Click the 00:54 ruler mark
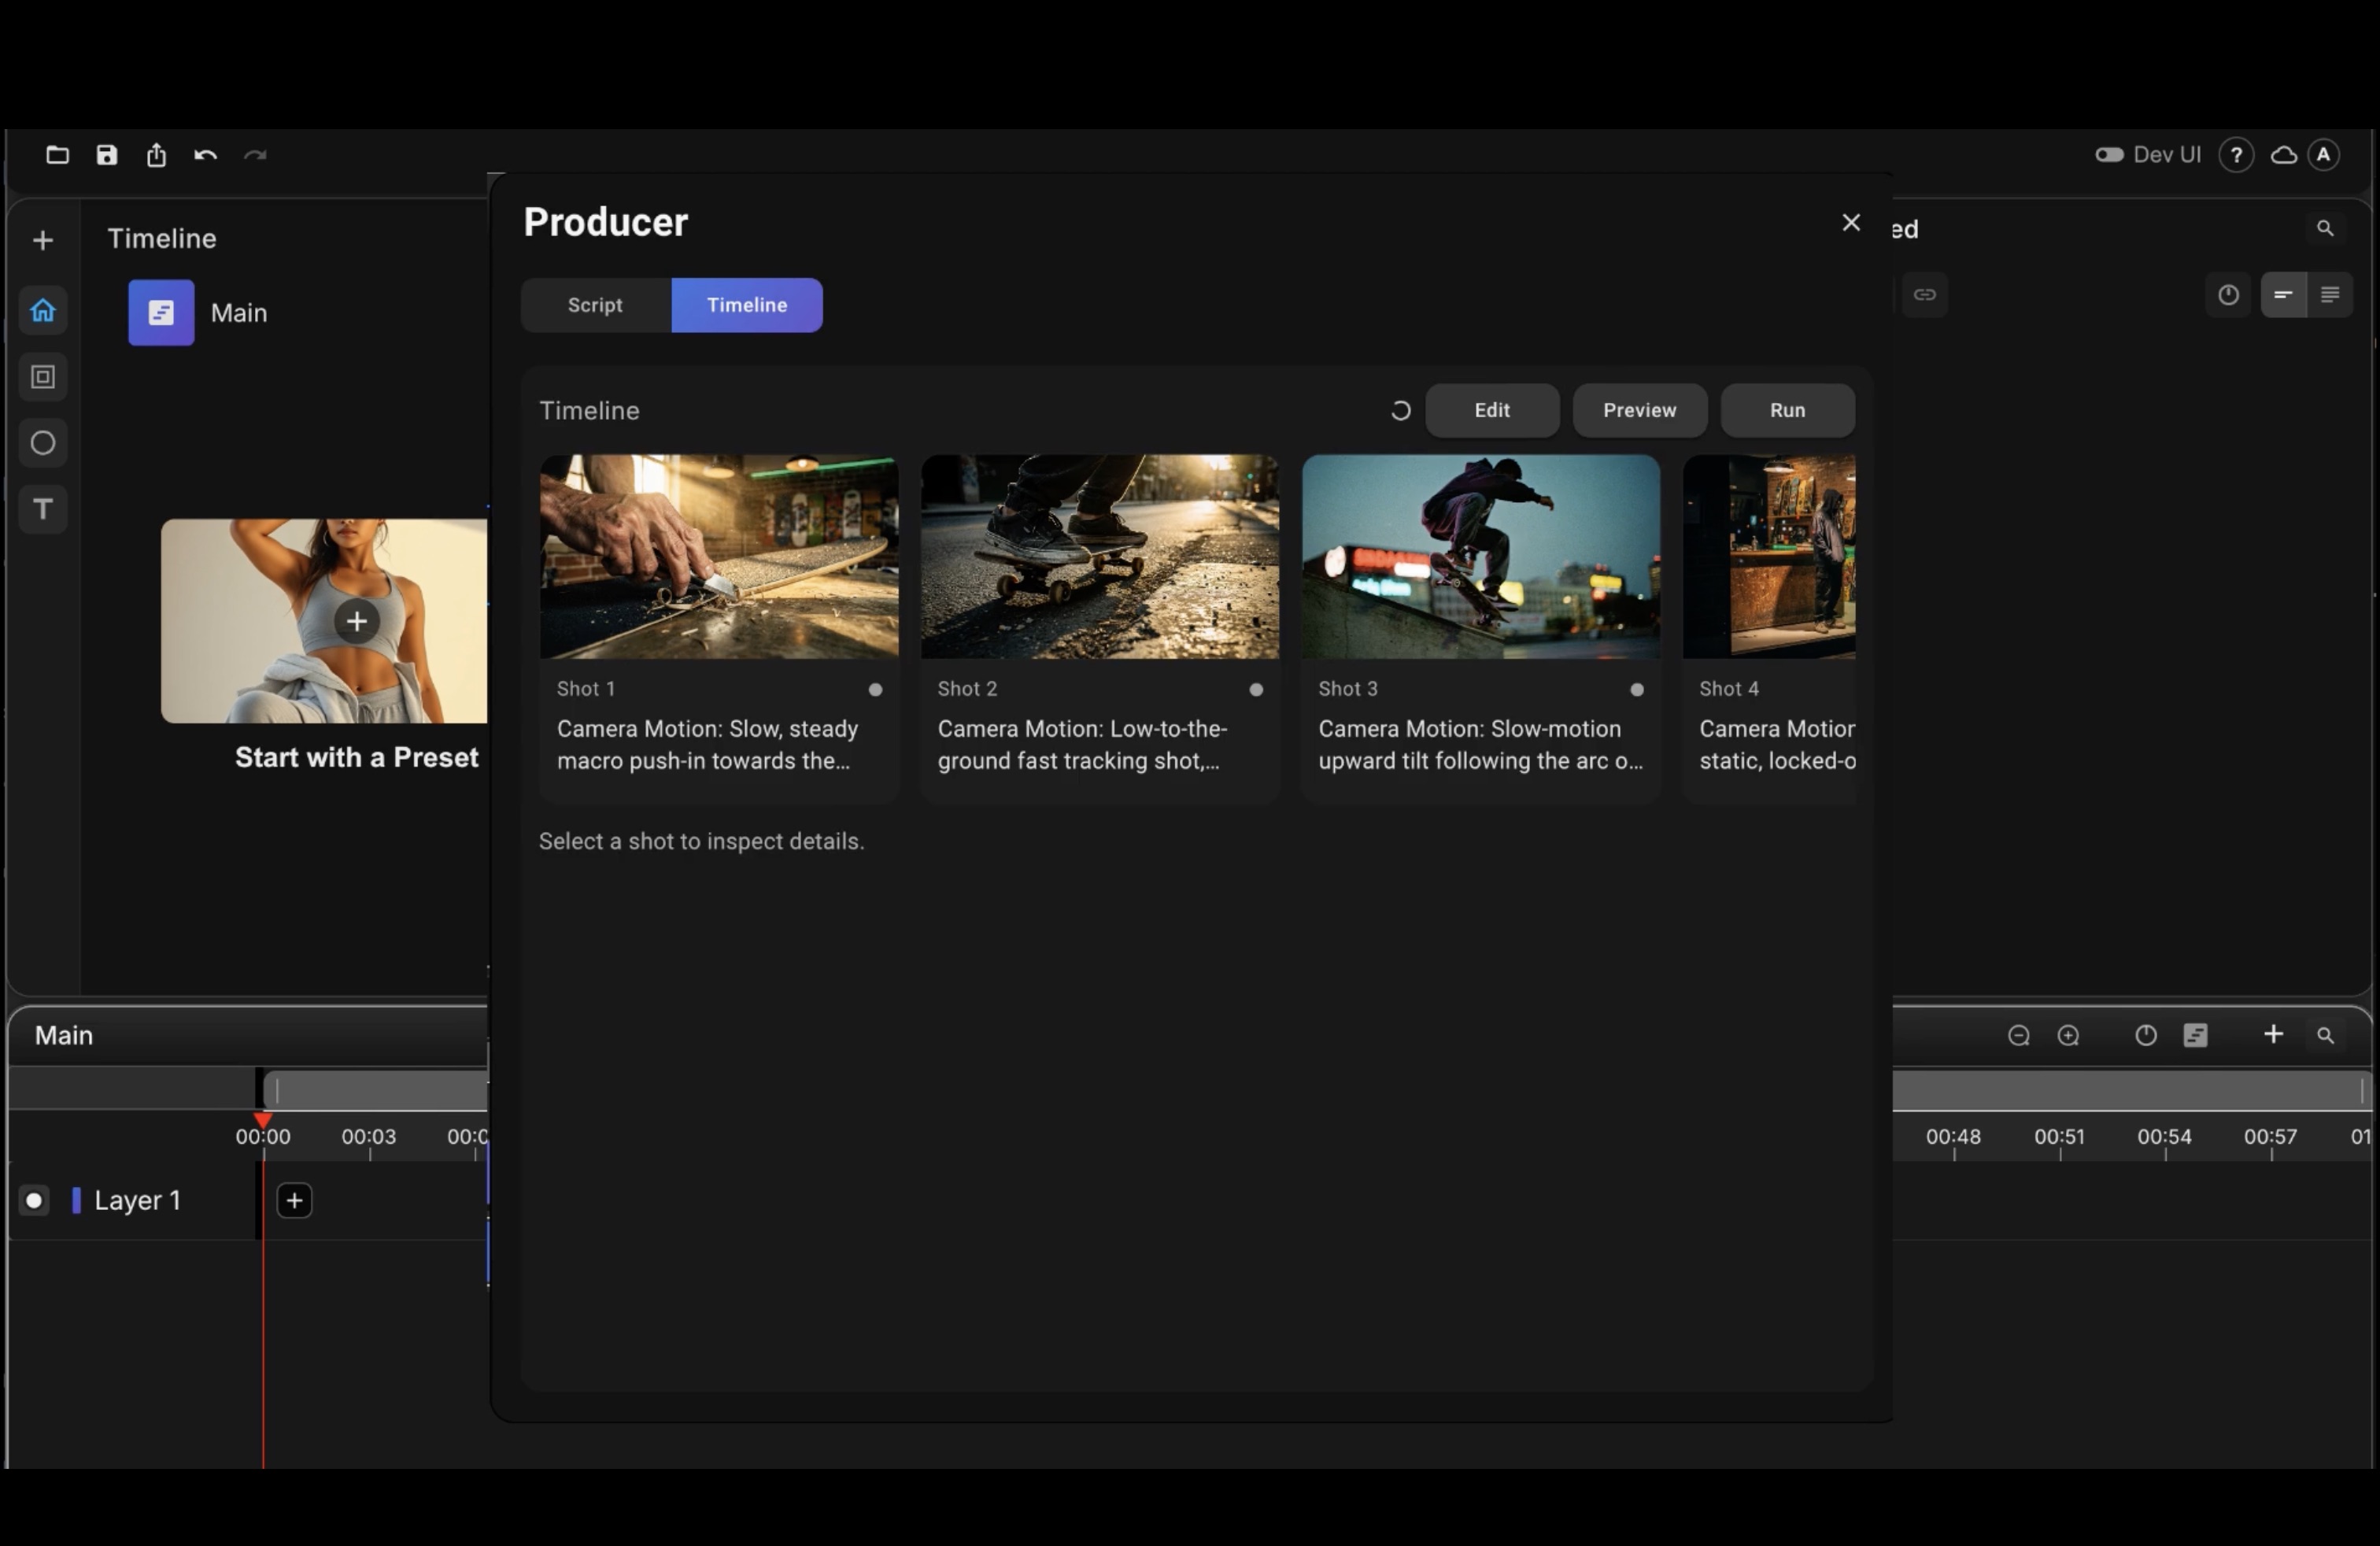 coord(2164,1137)
